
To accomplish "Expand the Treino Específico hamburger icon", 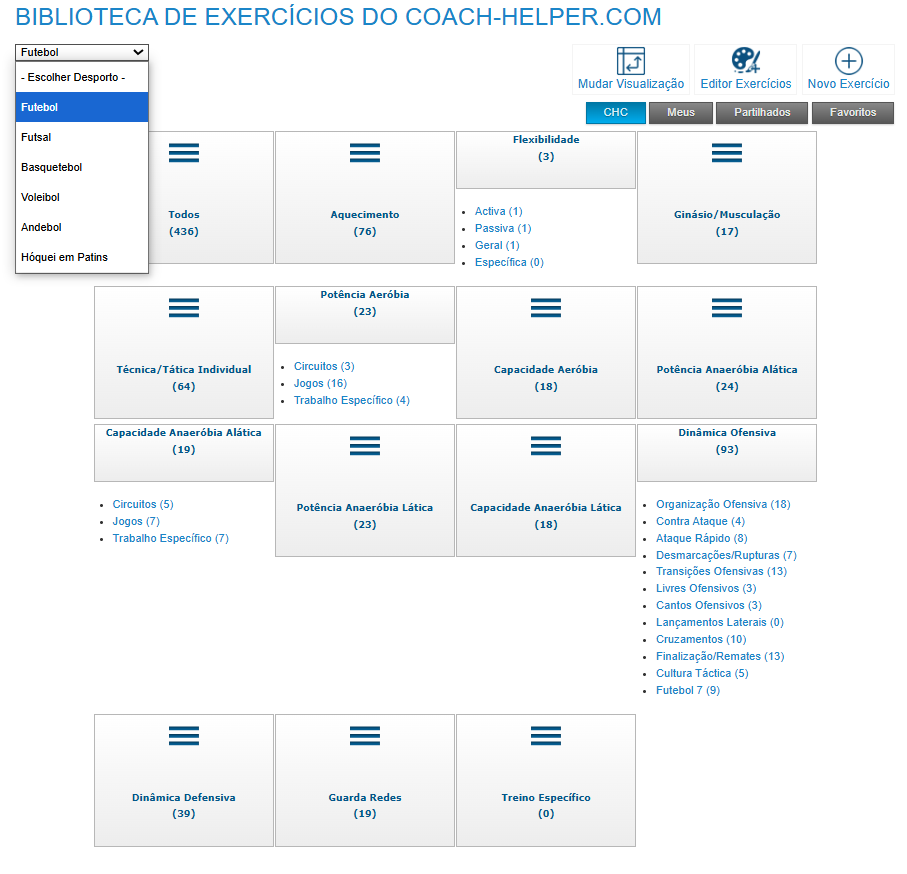I will click(x=546, y=736).
